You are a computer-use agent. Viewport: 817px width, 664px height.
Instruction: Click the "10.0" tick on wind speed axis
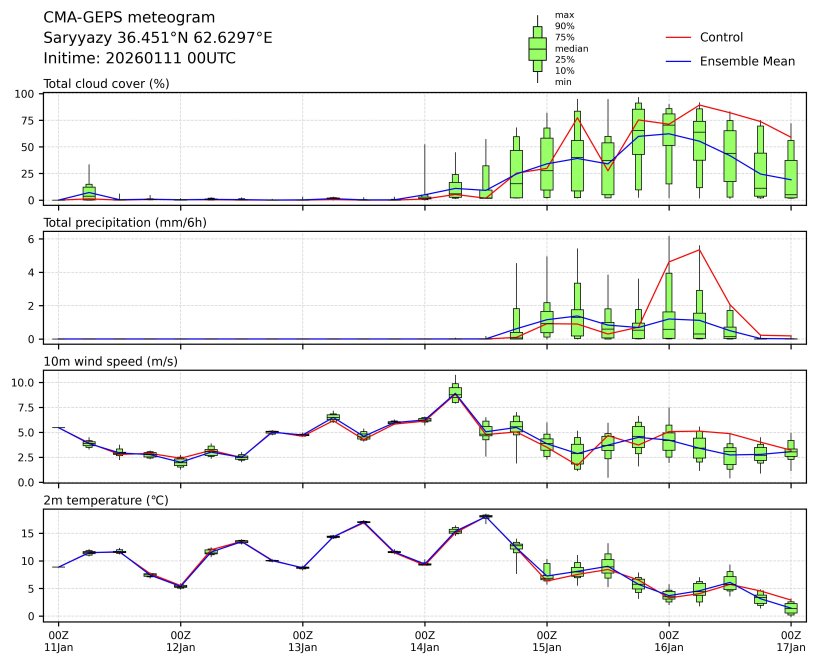click(23, 383)
